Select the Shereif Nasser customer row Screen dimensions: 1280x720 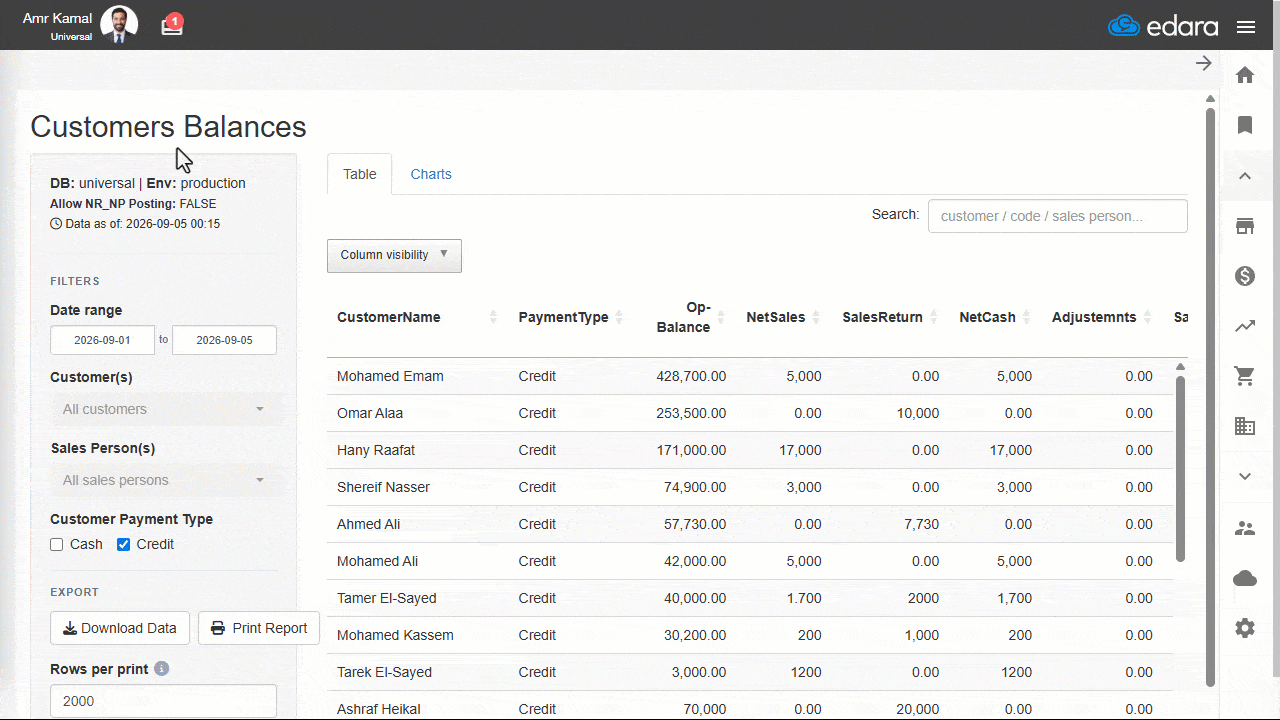[x=750, y=487]
